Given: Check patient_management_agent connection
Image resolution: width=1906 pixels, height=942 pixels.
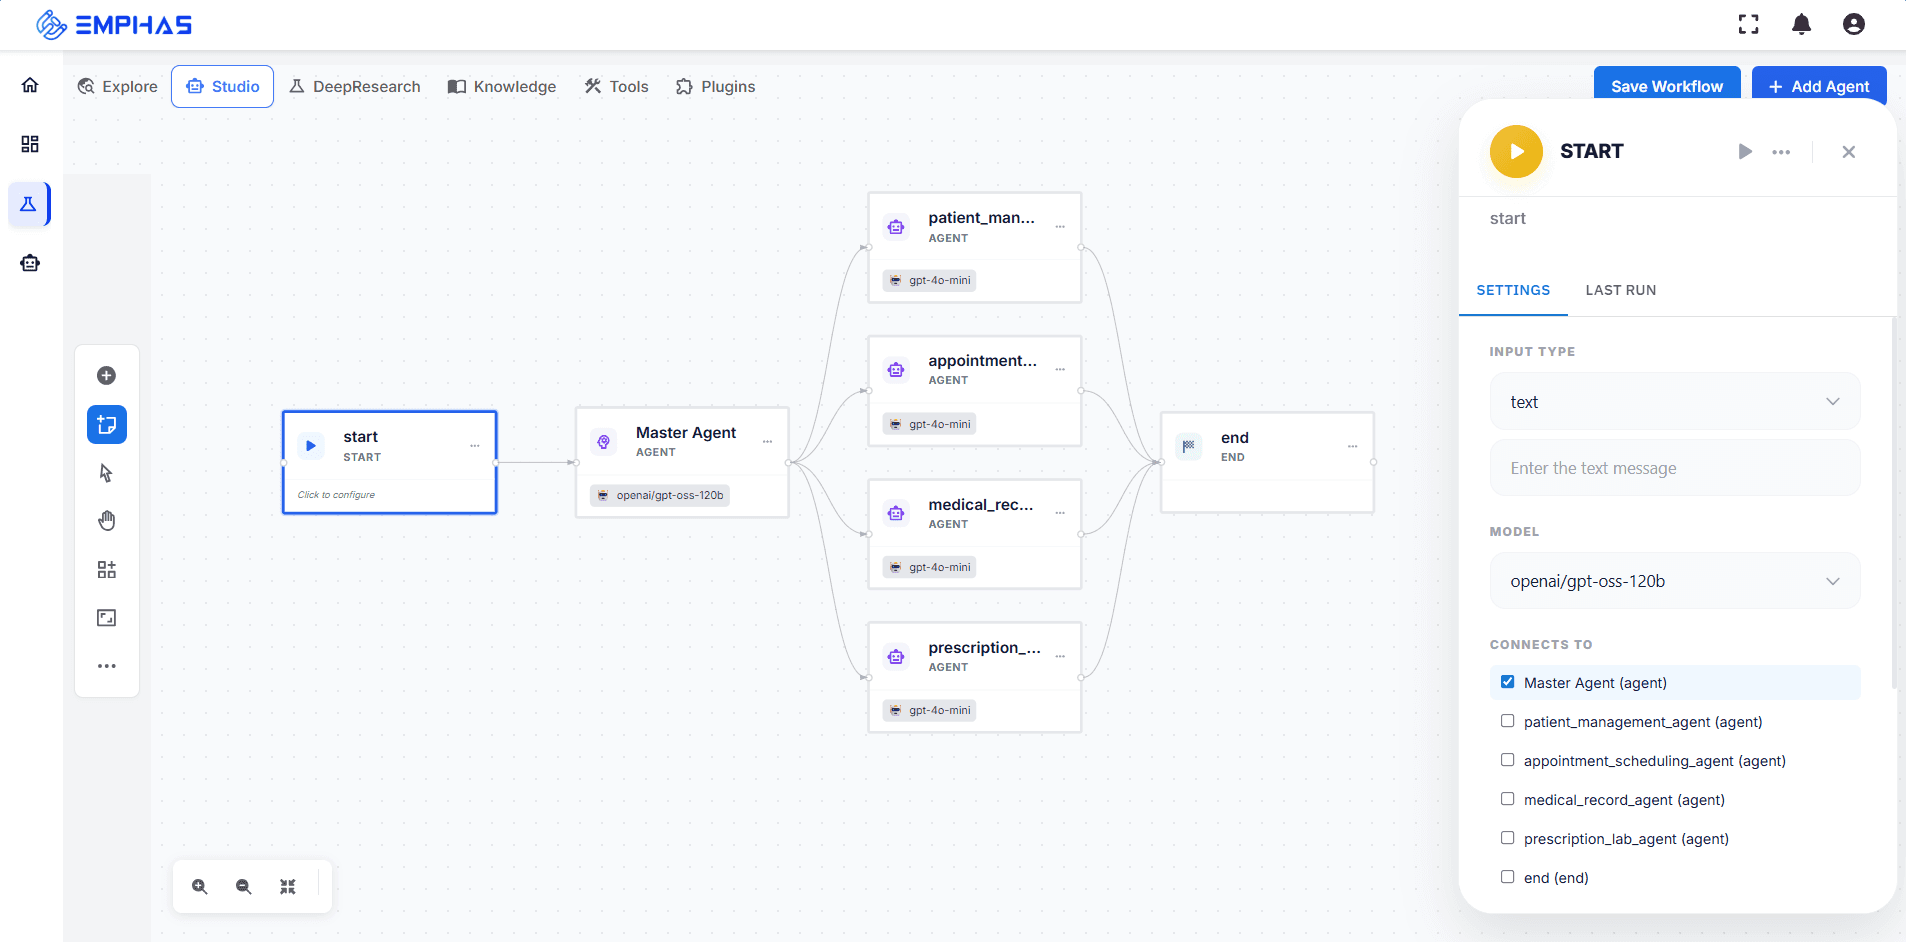Looking at the screenshot, I should click(1507, 721).
